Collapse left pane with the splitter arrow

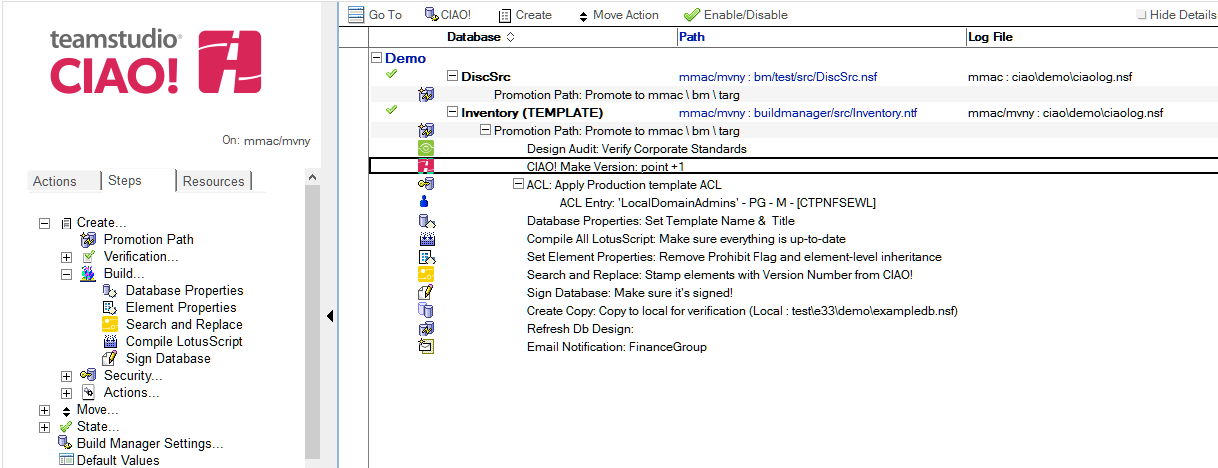(330, 316)
